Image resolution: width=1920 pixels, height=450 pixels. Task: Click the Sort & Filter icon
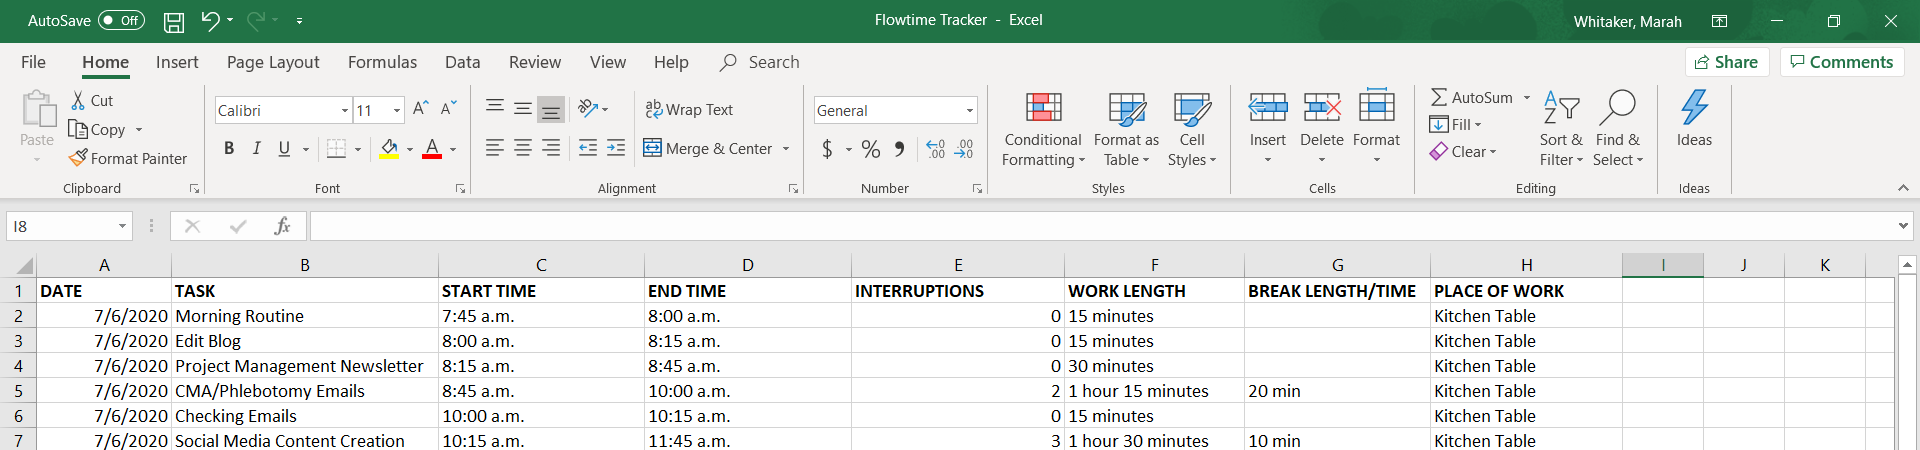[x=1560, y=108]
